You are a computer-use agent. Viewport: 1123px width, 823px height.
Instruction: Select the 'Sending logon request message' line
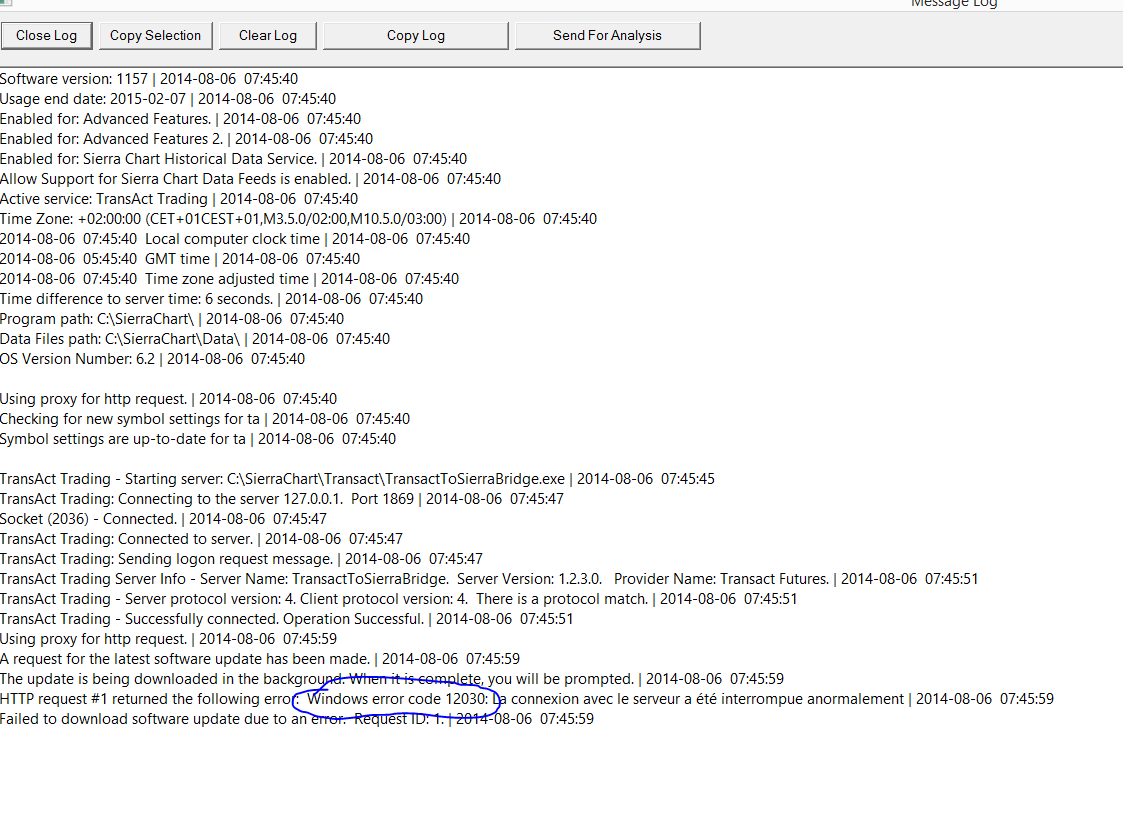[241, 560]
